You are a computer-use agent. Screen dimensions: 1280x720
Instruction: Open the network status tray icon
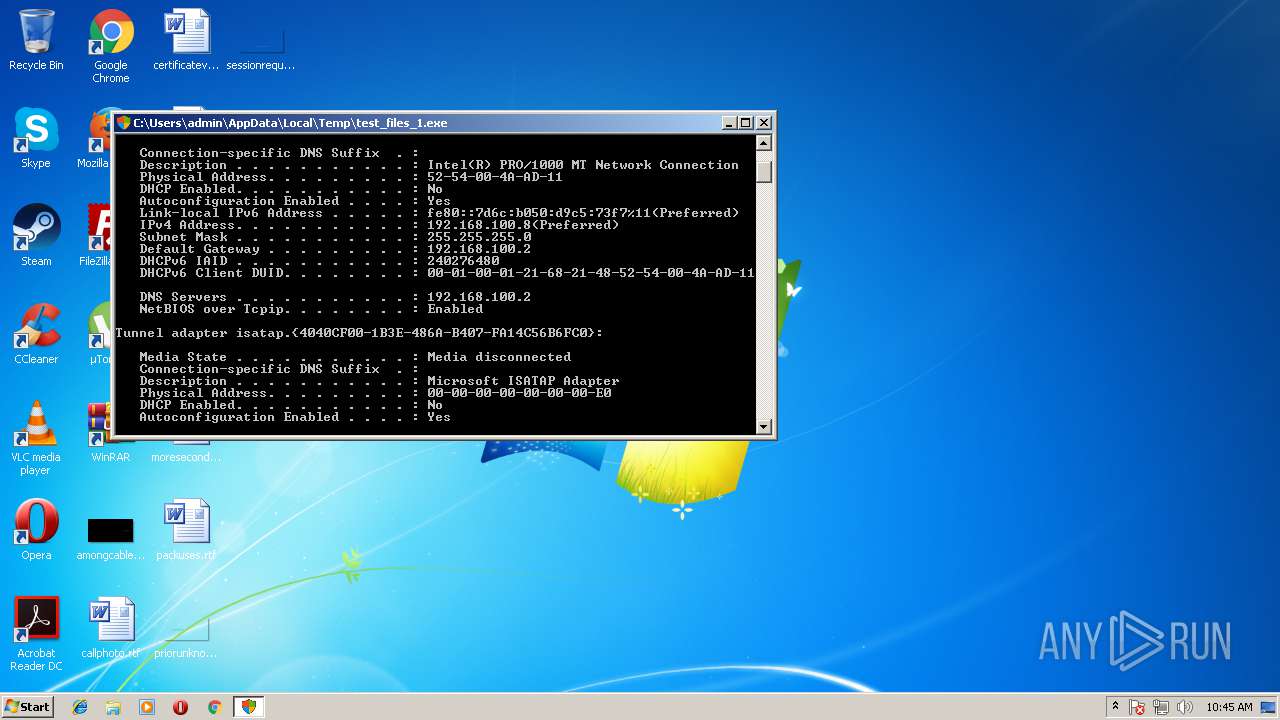click(1161, 707)
